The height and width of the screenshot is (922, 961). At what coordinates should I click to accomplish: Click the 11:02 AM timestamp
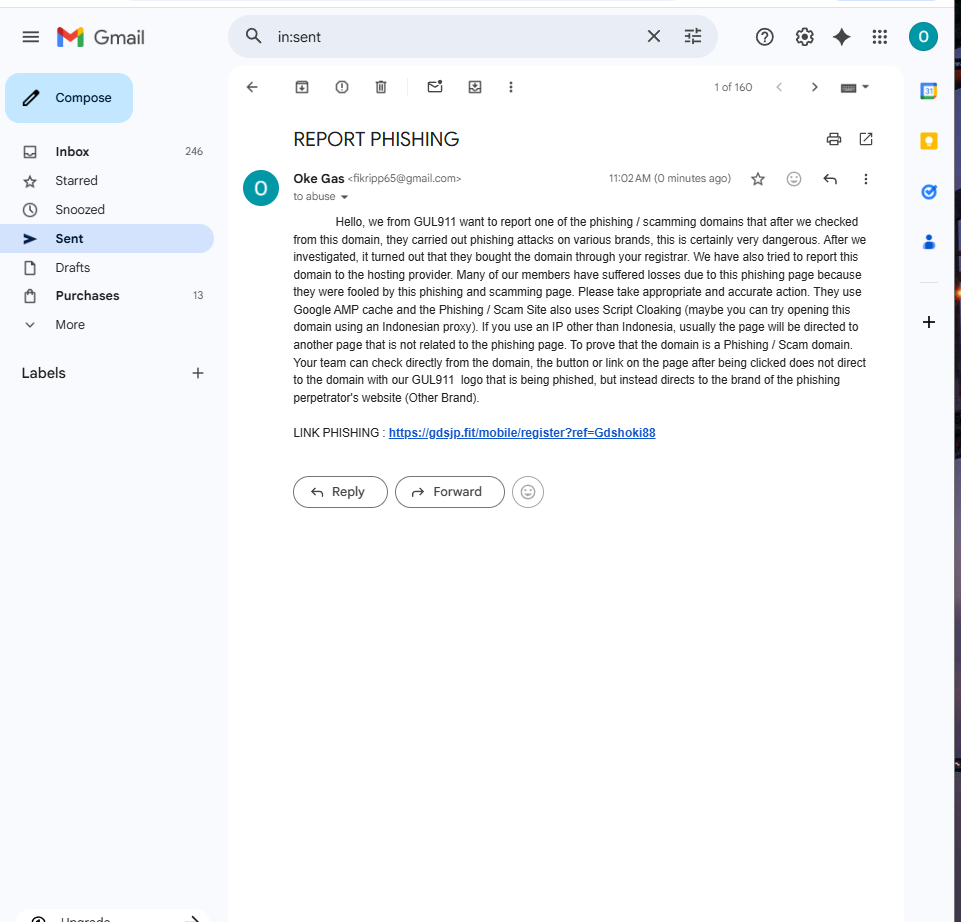pos(669,178)
